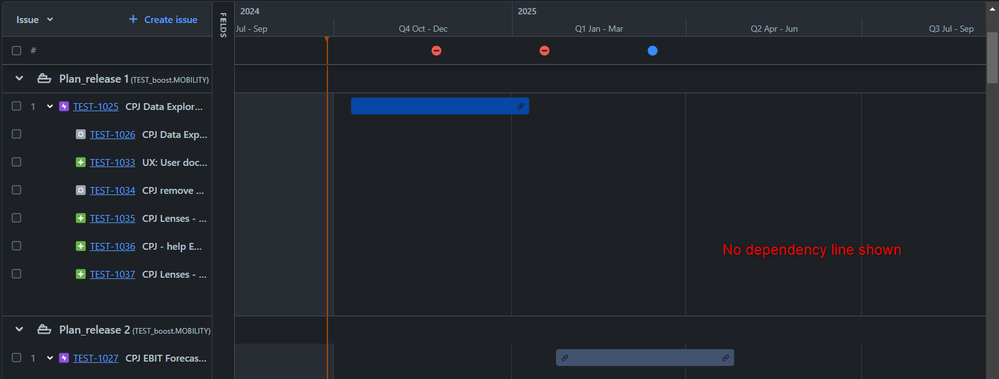The image size is (999, 379).
Task: Tick the checkbox for TEST-1037
Action: coord(17,275)
